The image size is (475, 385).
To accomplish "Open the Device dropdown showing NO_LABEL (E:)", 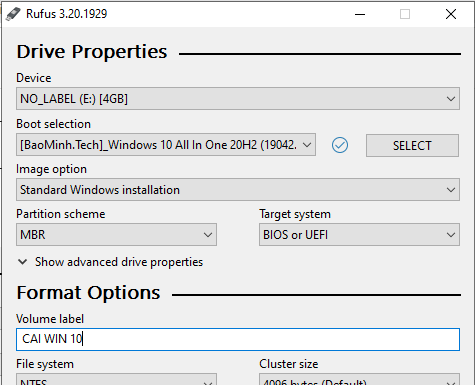I will pos(238,99).
